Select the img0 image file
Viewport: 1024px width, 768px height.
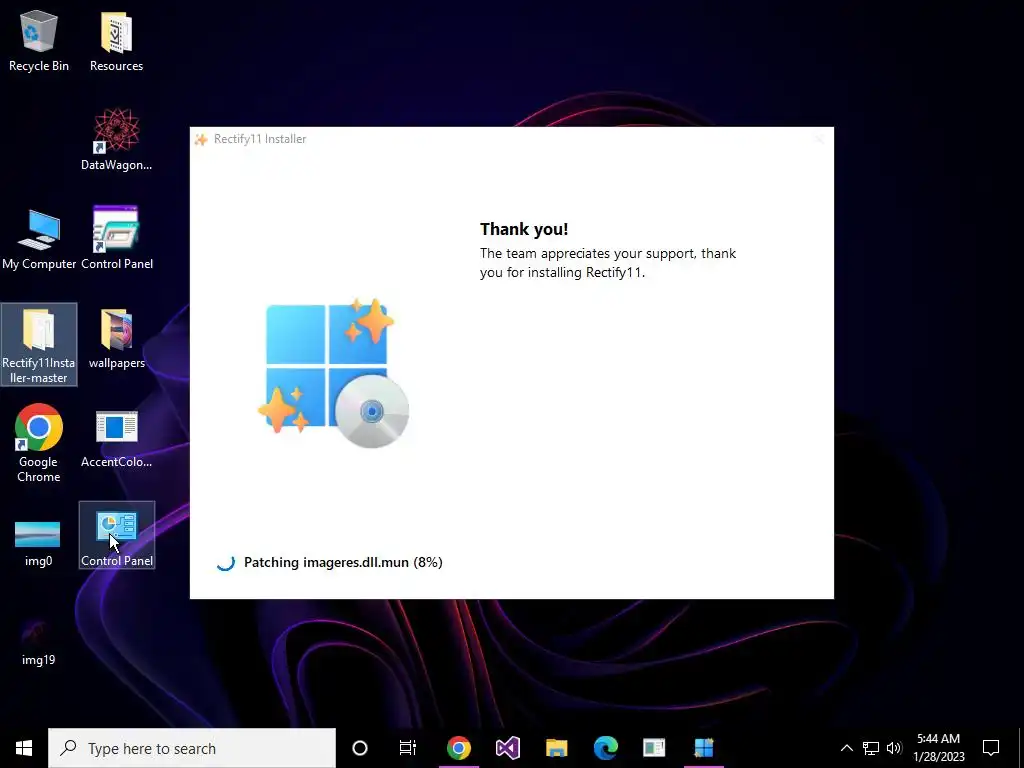[x=38, y=542]
